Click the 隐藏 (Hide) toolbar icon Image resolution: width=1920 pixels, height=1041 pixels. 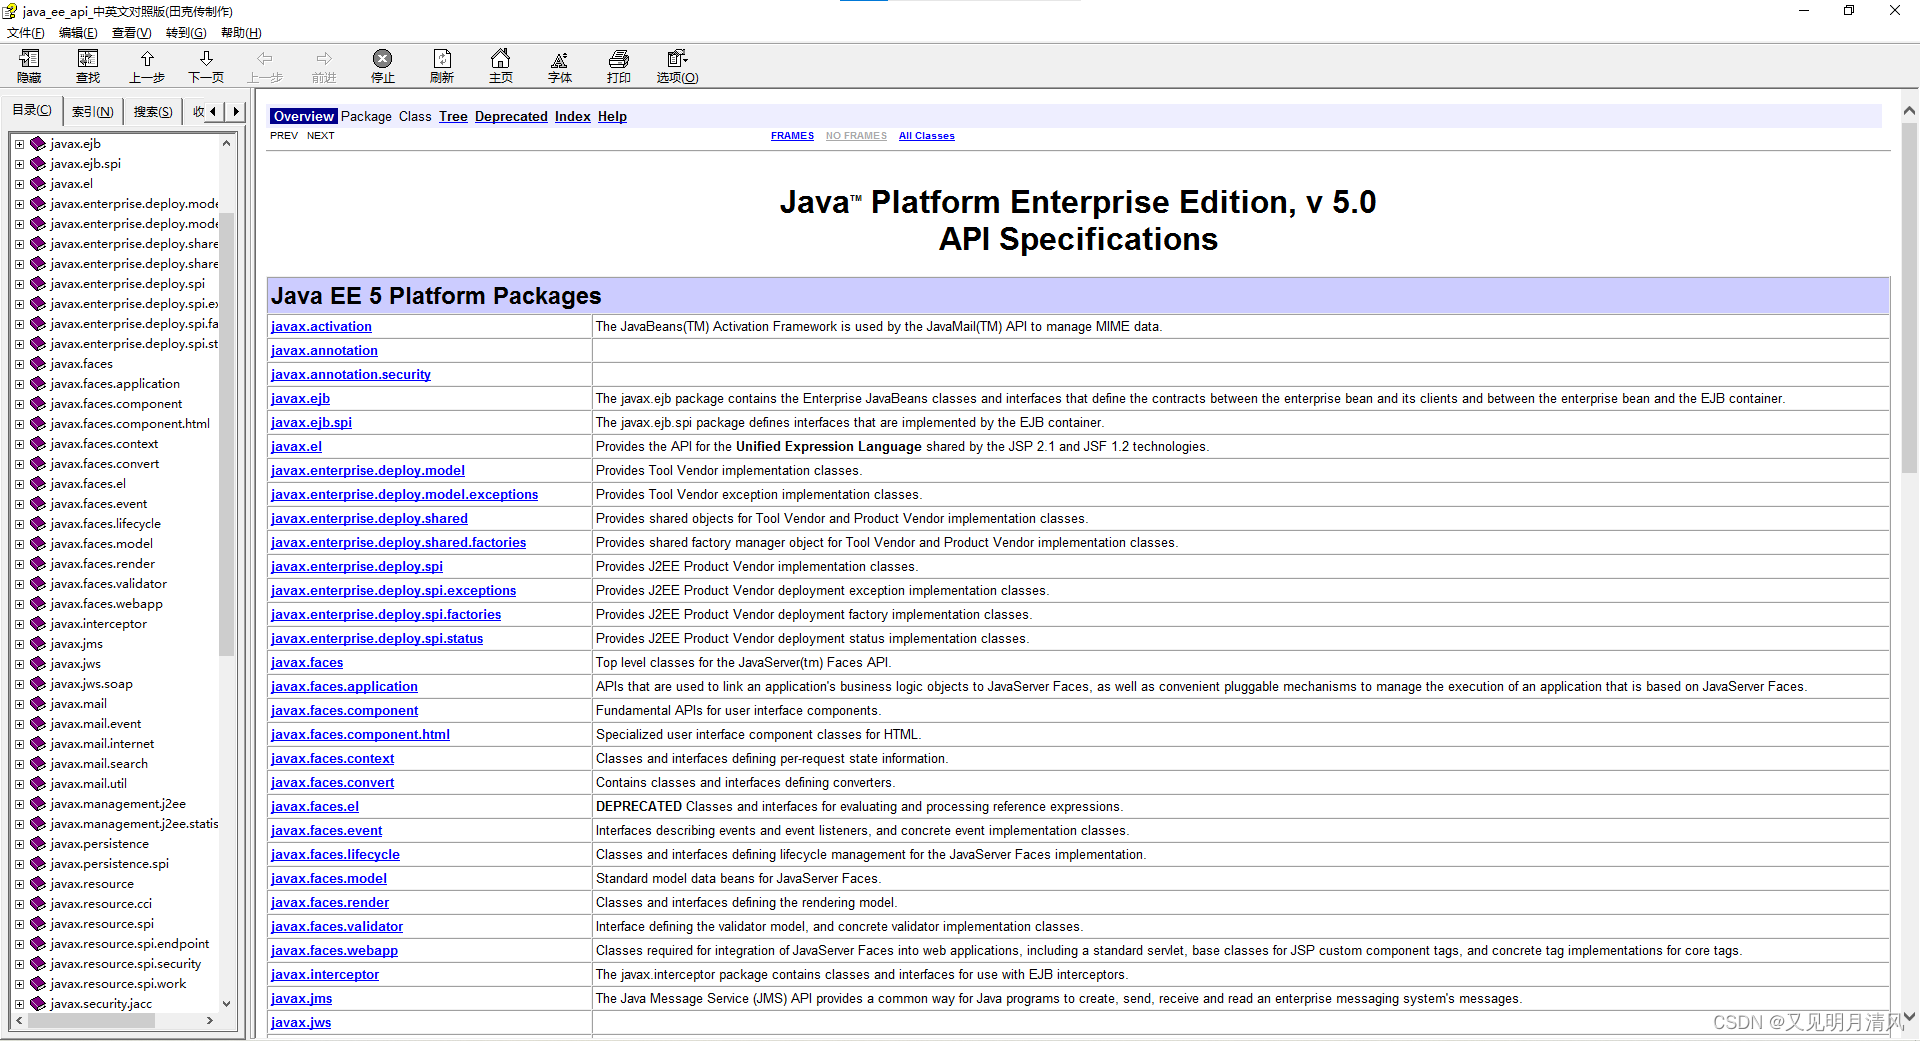point(29,66)
